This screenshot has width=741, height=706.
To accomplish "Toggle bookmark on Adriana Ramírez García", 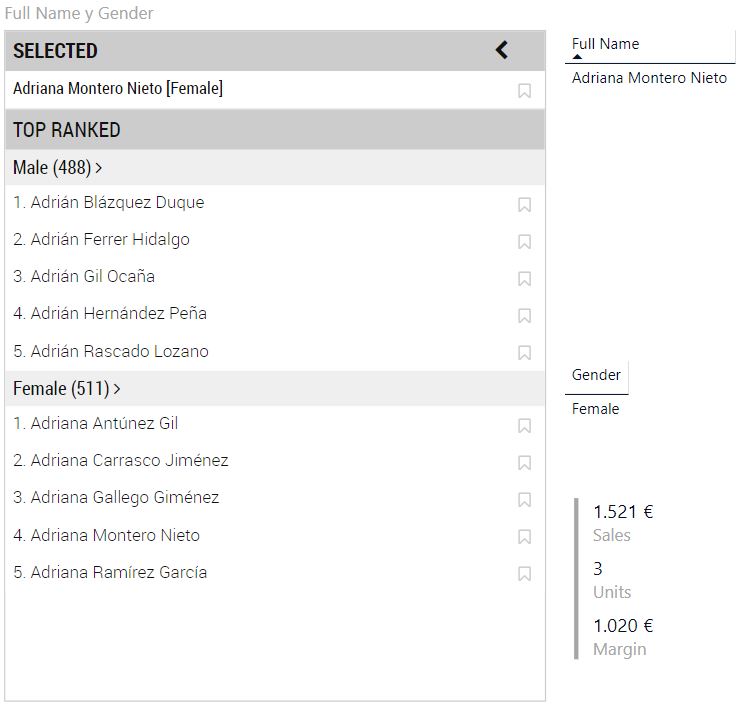I will (x=524, y=574).
